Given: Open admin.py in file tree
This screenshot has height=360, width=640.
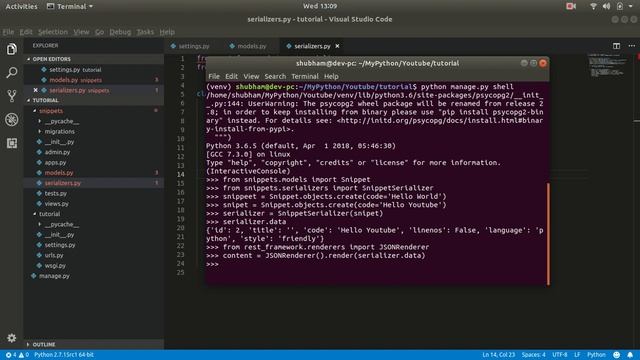Looking at the screenshot, I should pos(57,152).
